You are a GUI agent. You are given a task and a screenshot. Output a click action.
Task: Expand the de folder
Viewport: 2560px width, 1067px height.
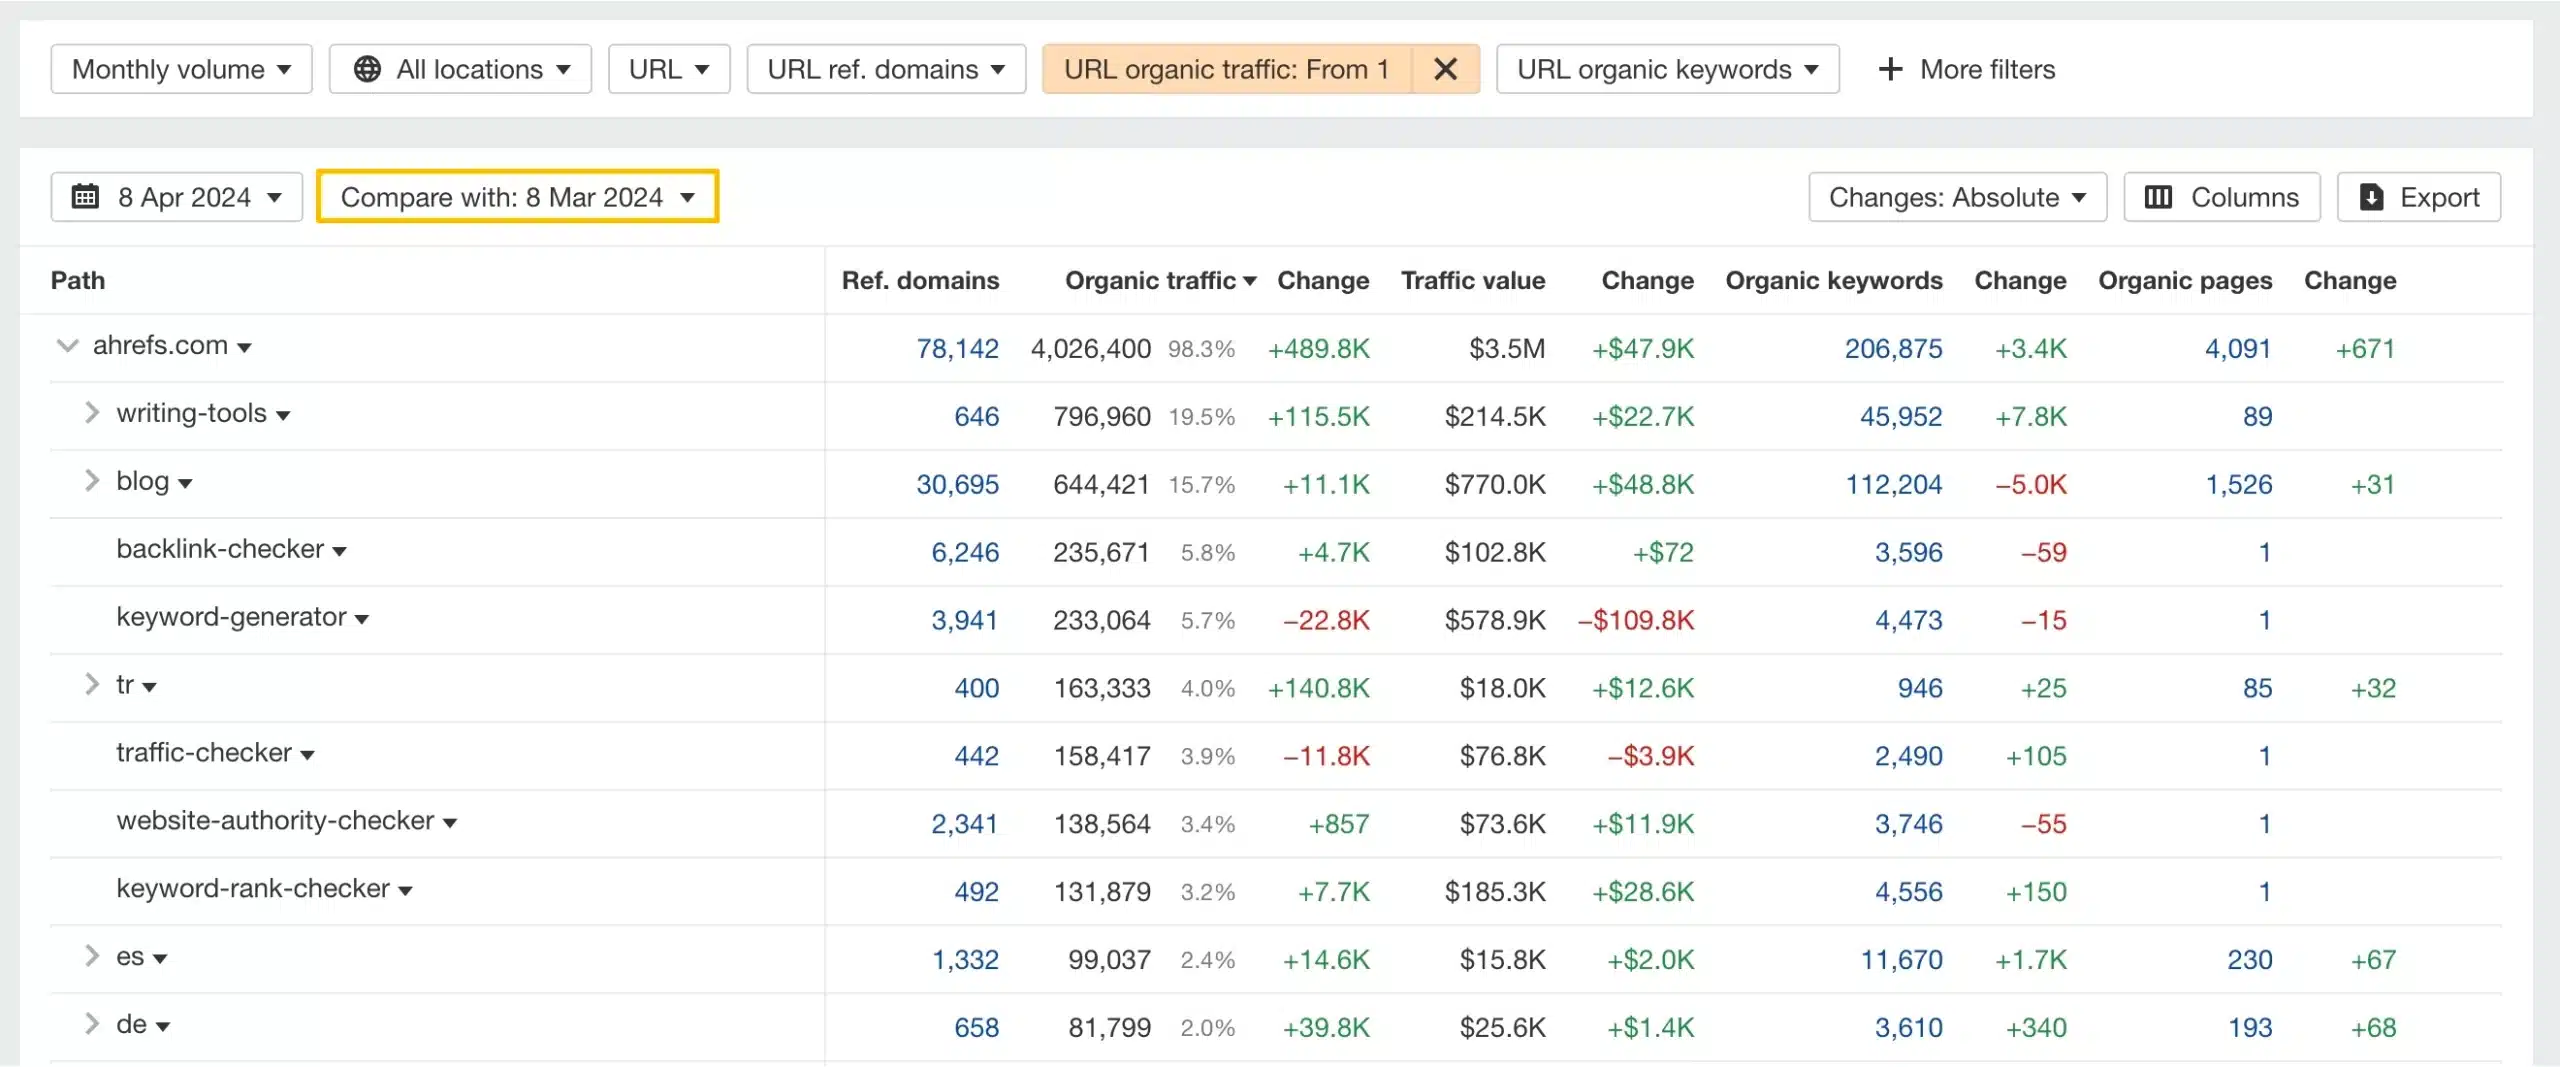[x=91, y=1024]
